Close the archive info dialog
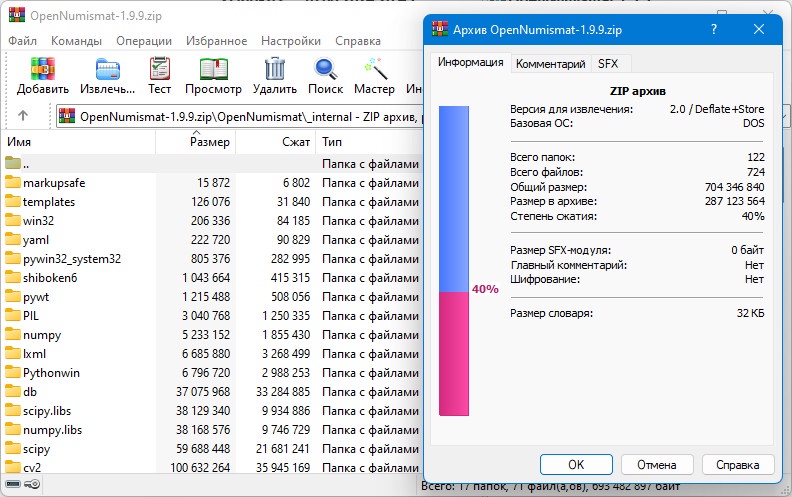This screenshot has width=792, height=497. pos(759,29)
